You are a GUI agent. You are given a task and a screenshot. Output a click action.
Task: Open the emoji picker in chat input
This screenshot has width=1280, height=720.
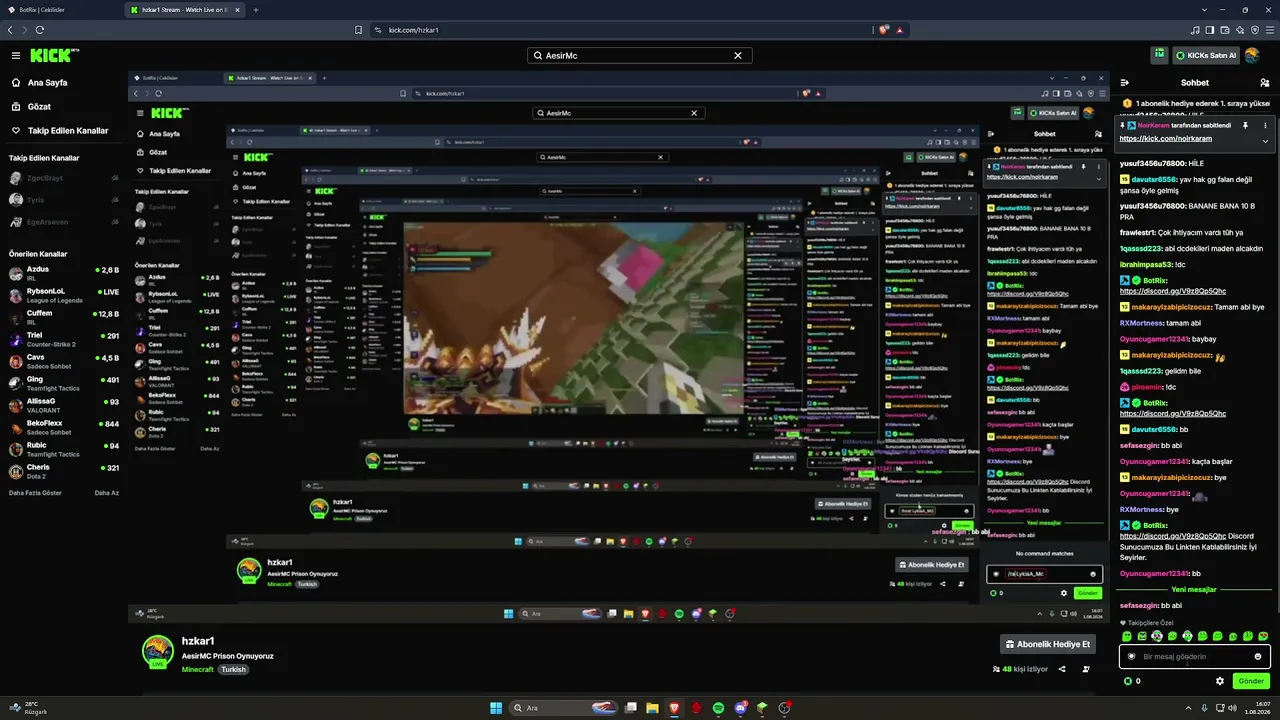click(1258, 657)
